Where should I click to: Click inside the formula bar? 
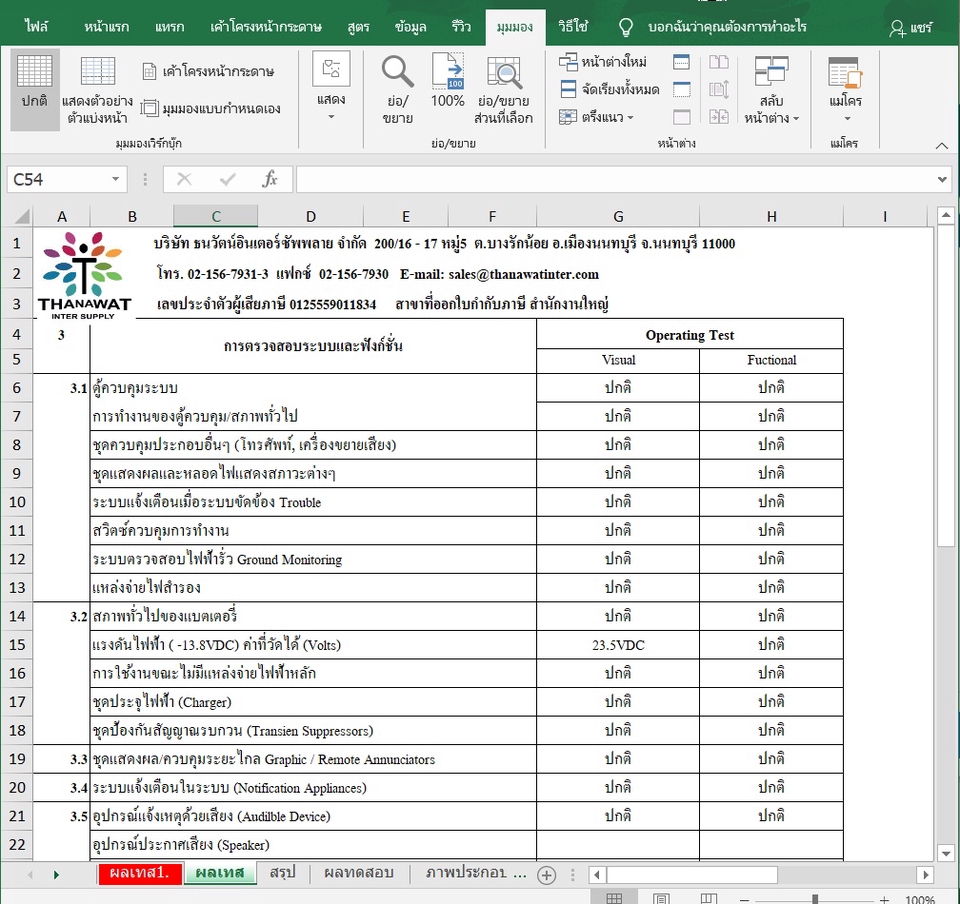pyautogui.click(x=615, y=179)
